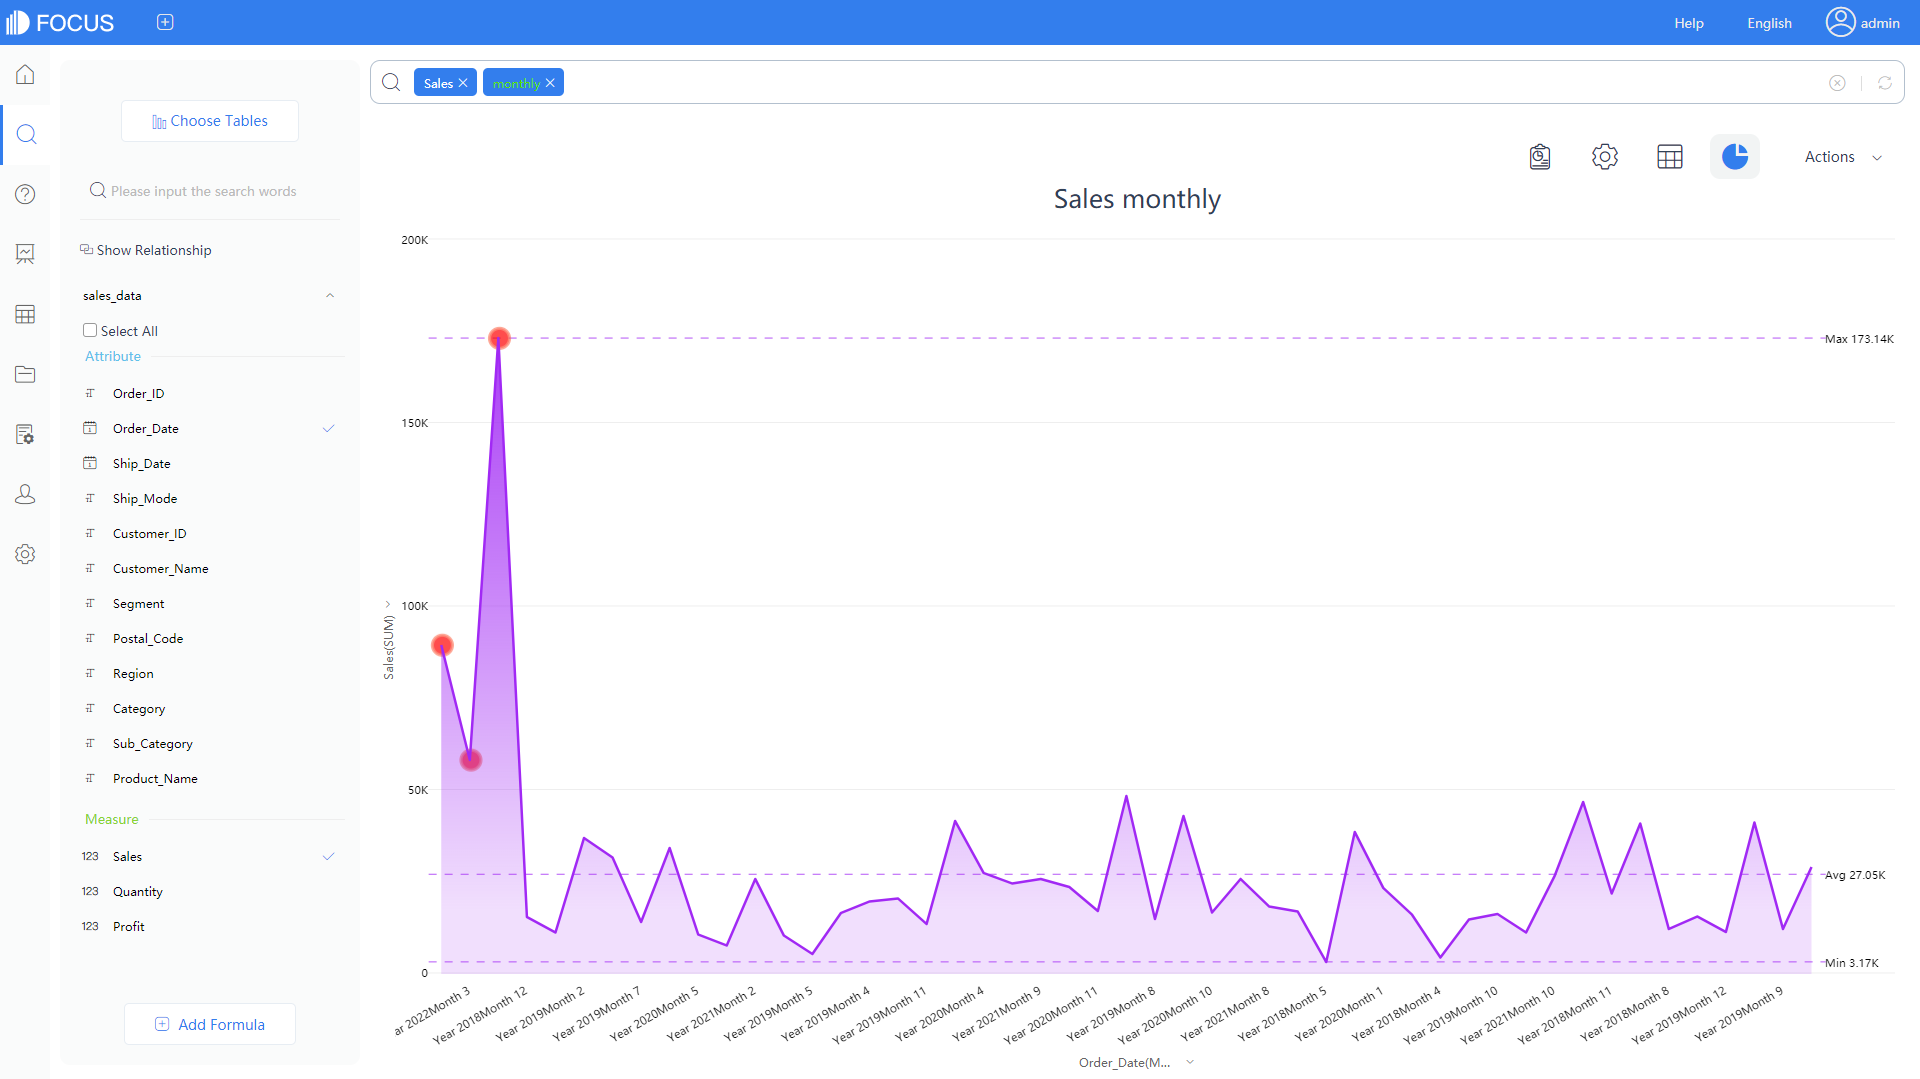Click the Min 3.17K reference line label
1920x1079 pixels.
click(x=1851, y=963)
